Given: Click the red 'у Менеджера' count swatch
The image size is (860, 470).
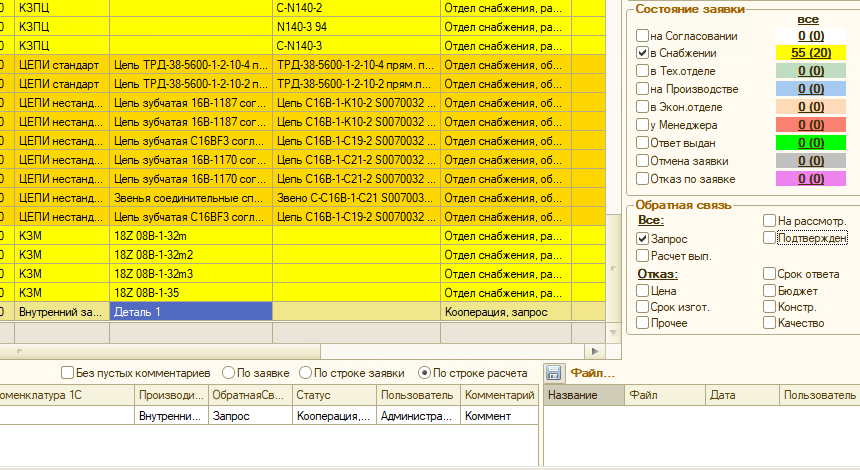Looking at the screenshot, I should pyautogui.click(x=811, y=125).
